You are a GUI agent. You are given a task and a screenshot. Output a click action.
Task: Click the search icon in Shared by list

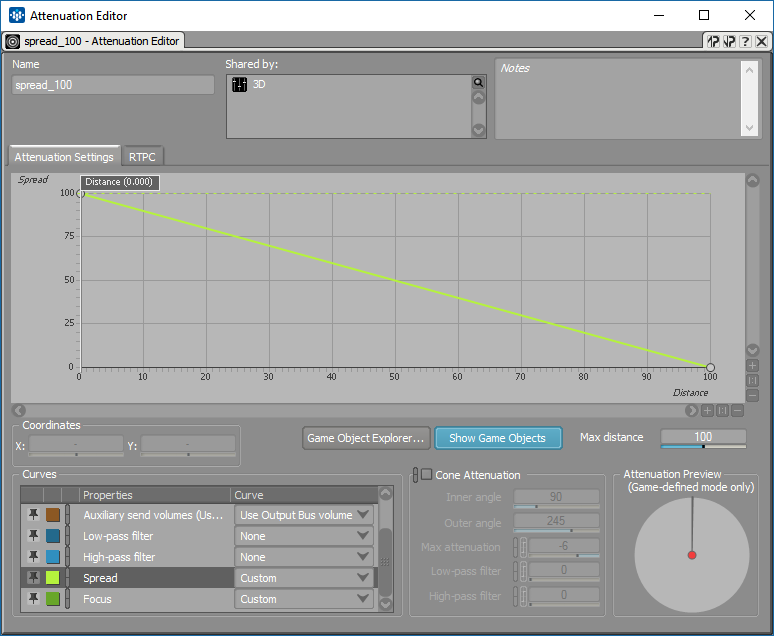click(478, 83)
